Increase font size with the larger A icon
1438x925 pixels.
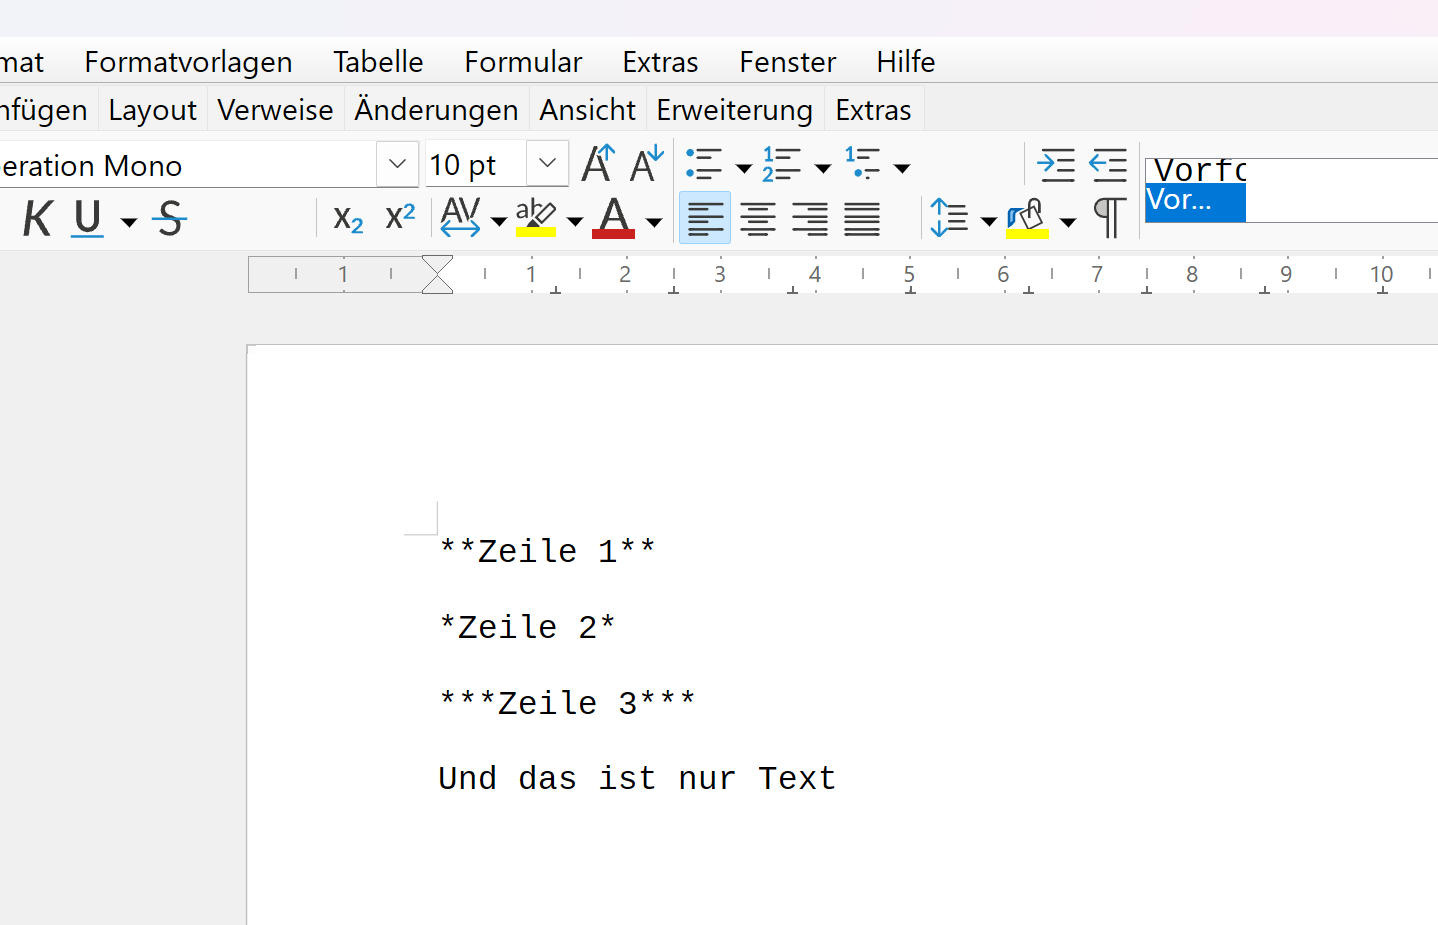[x=598, y=164]
